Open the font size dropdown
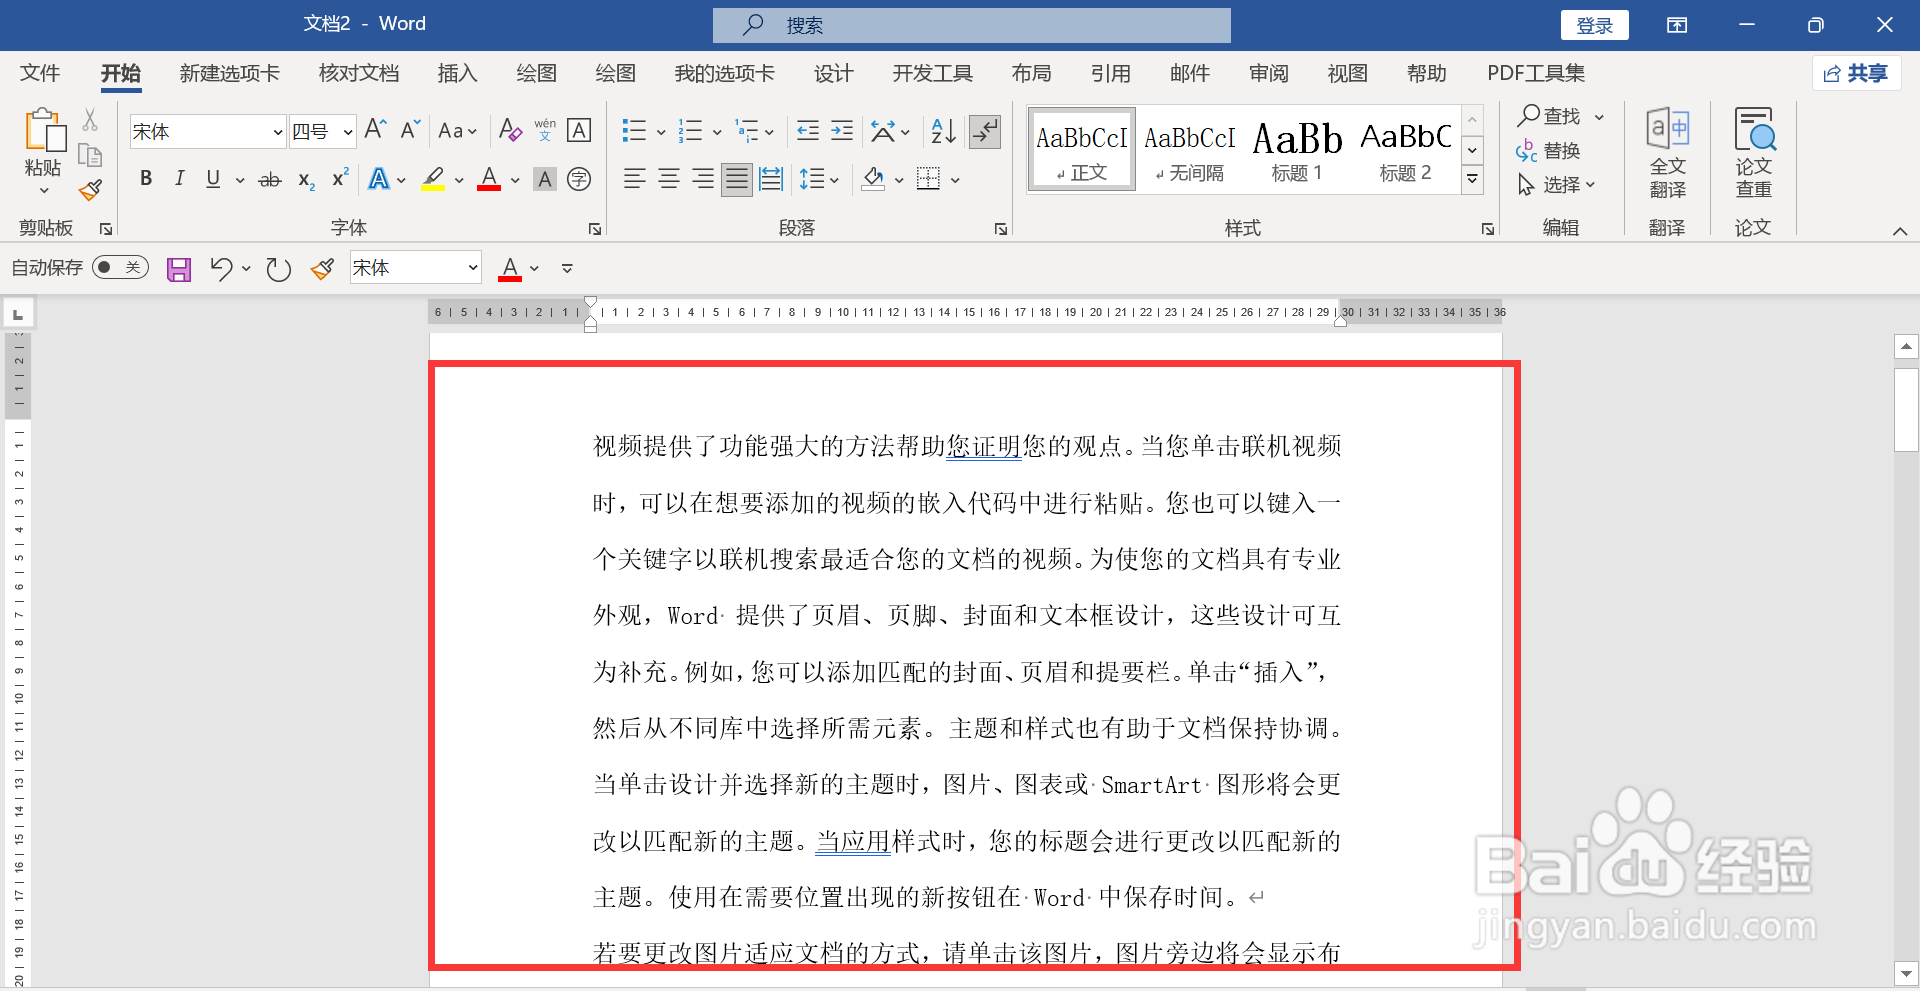The width and height of the screenshot is (1920, 991). [x=345, y=131]
